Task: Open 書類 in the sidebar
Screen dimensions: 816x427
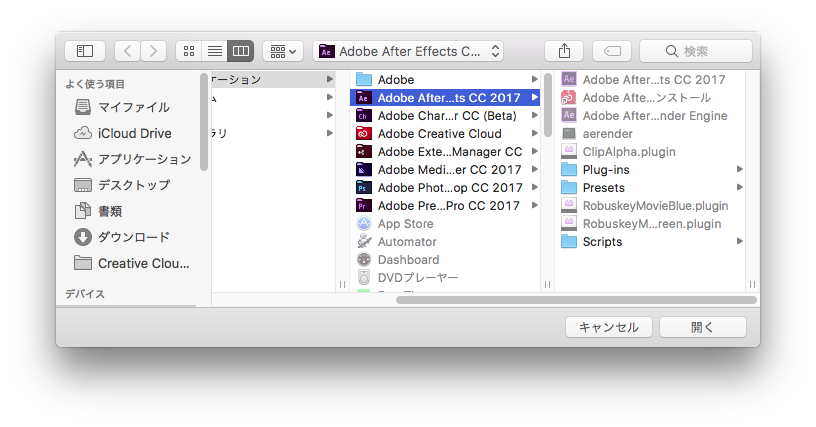Action: [x=99, y=211]
